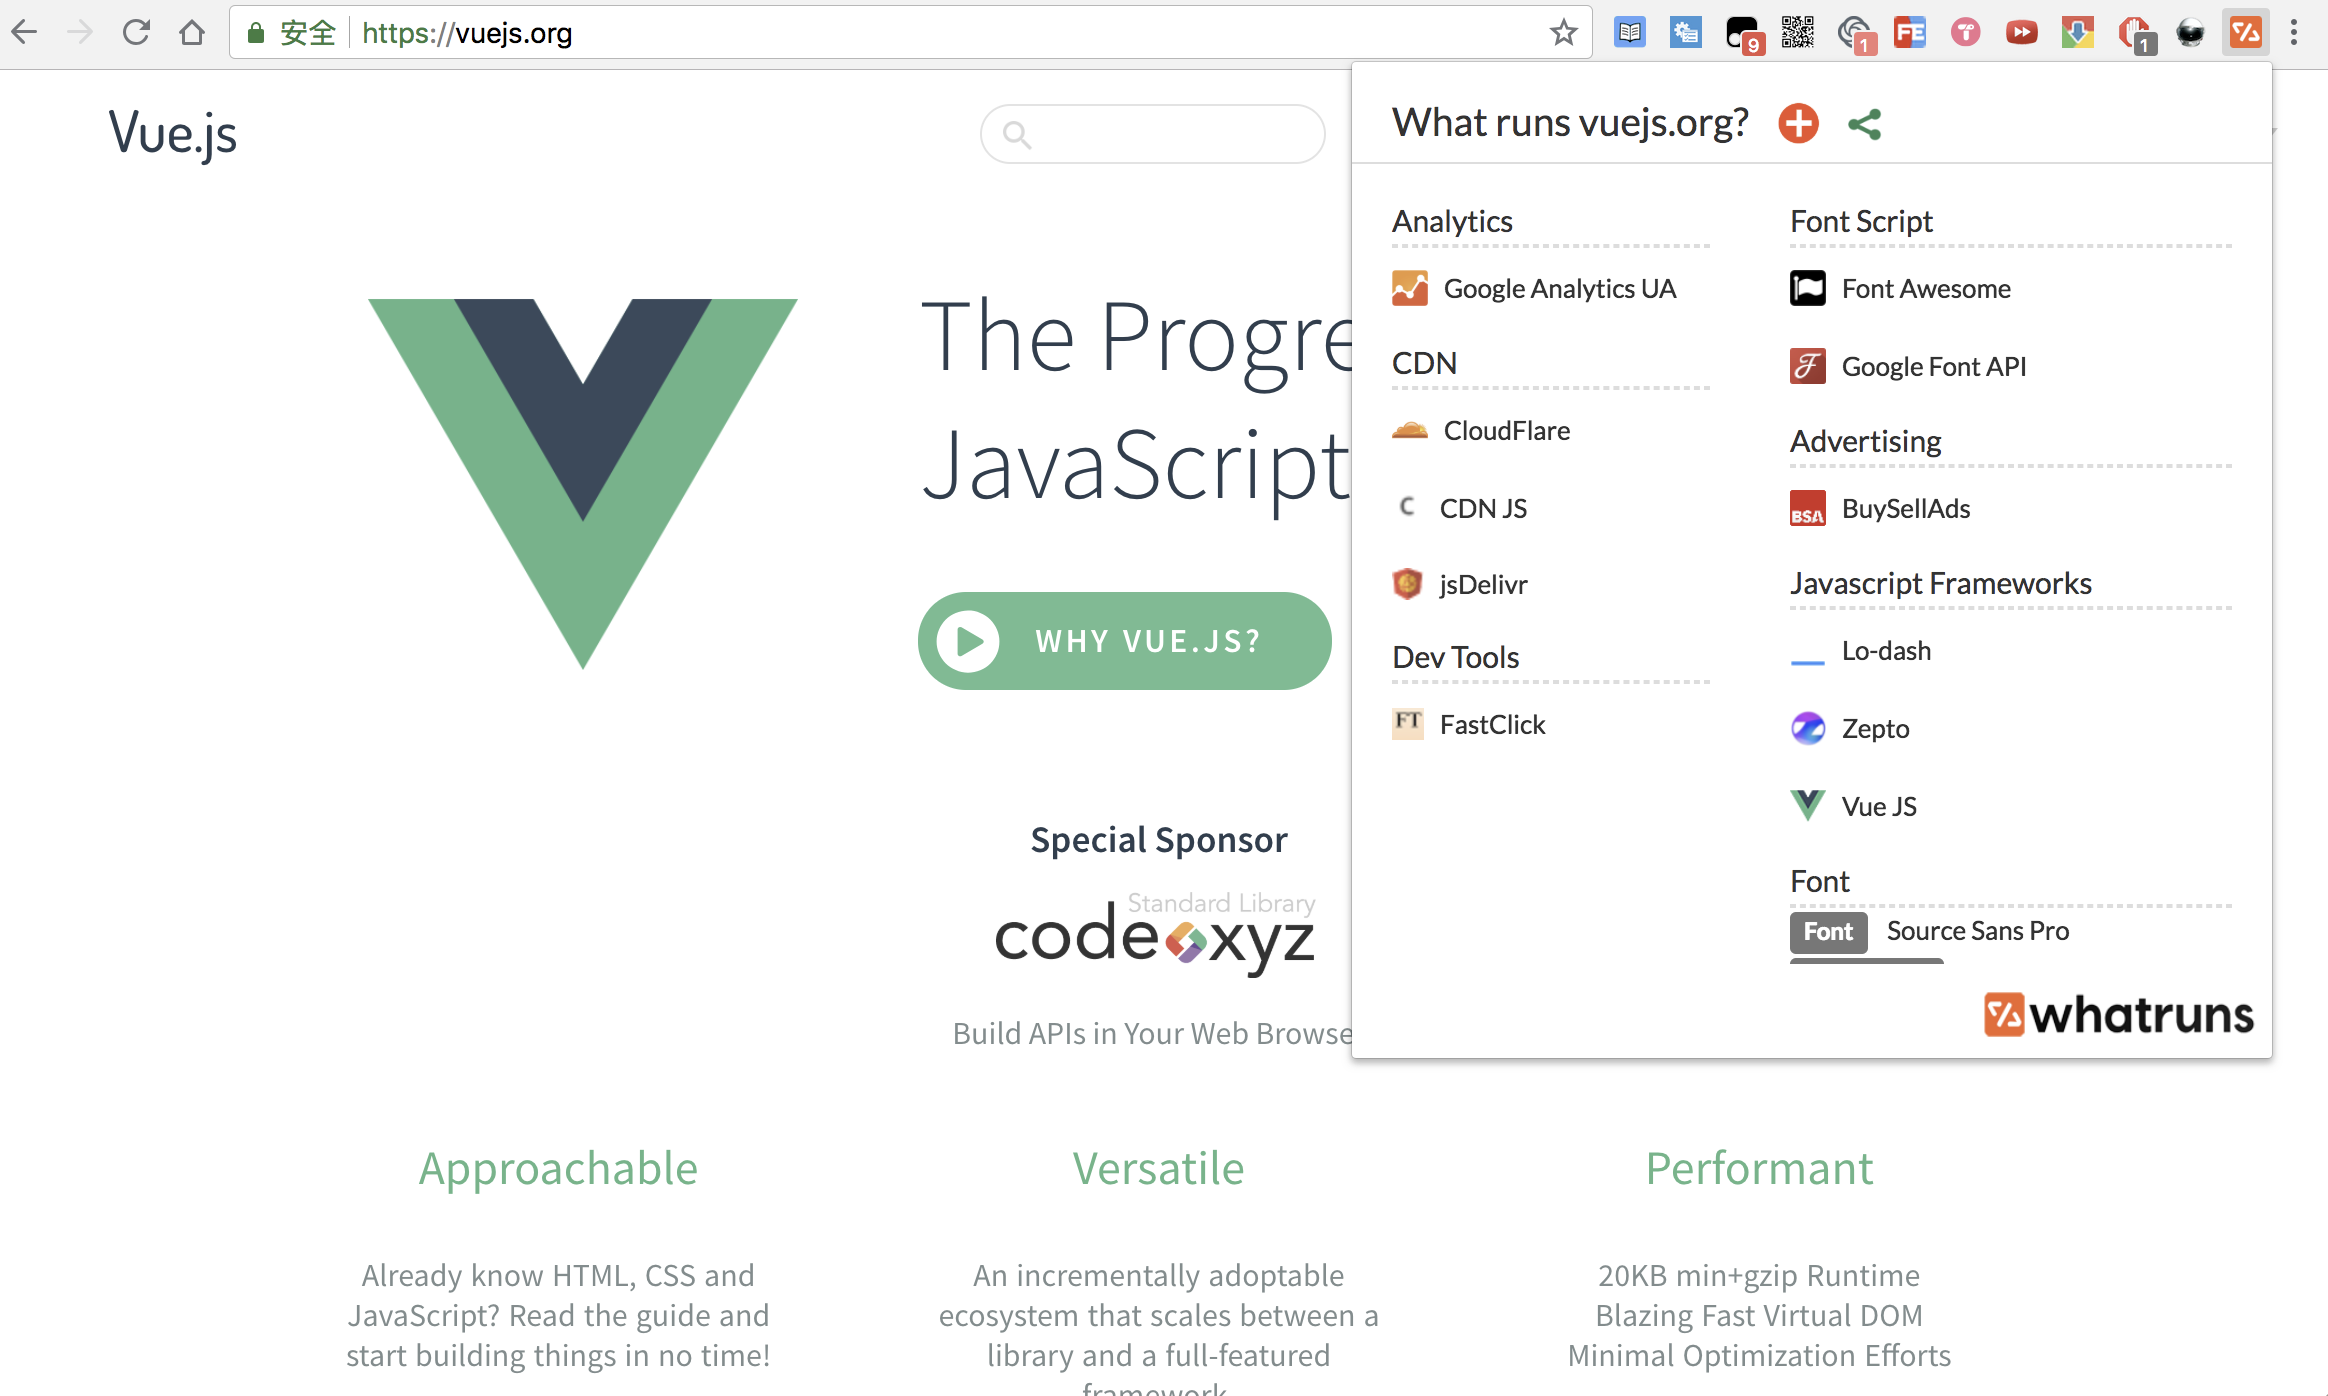Click the green share icon
2328x1396 pixels.
click(x=1864, y=124)
